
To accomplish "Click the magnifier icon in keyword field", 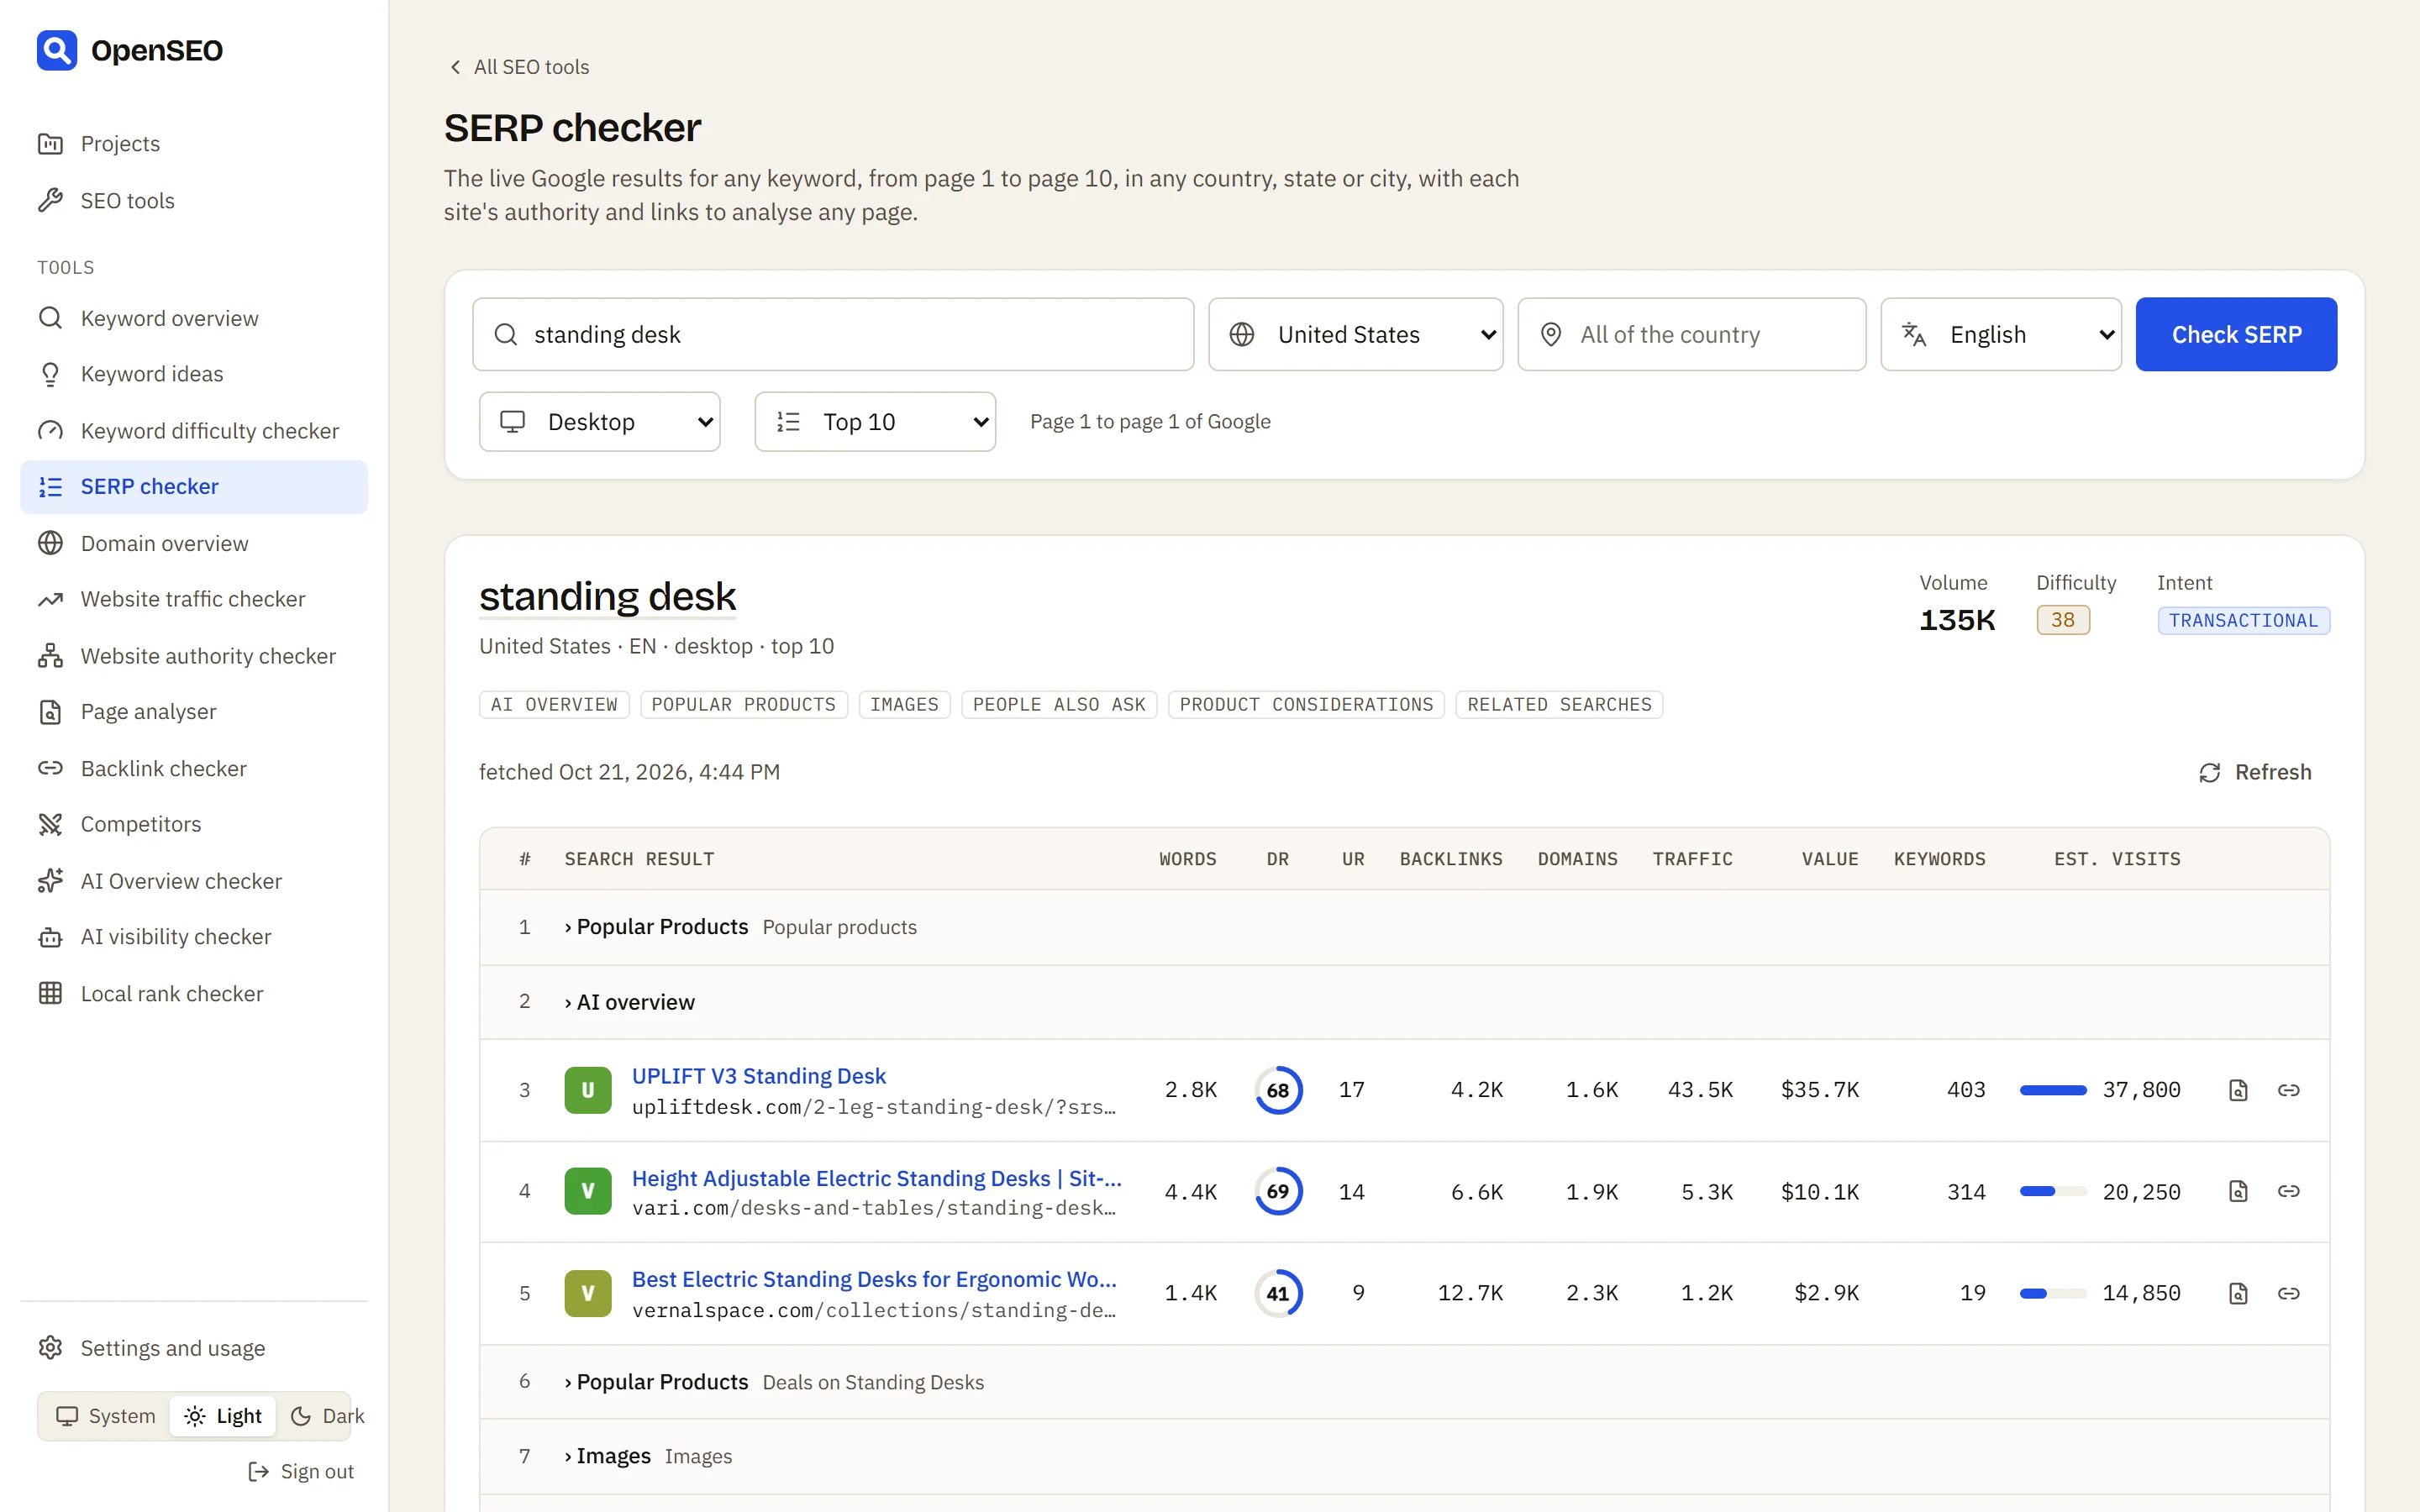I will coord(506,334).
